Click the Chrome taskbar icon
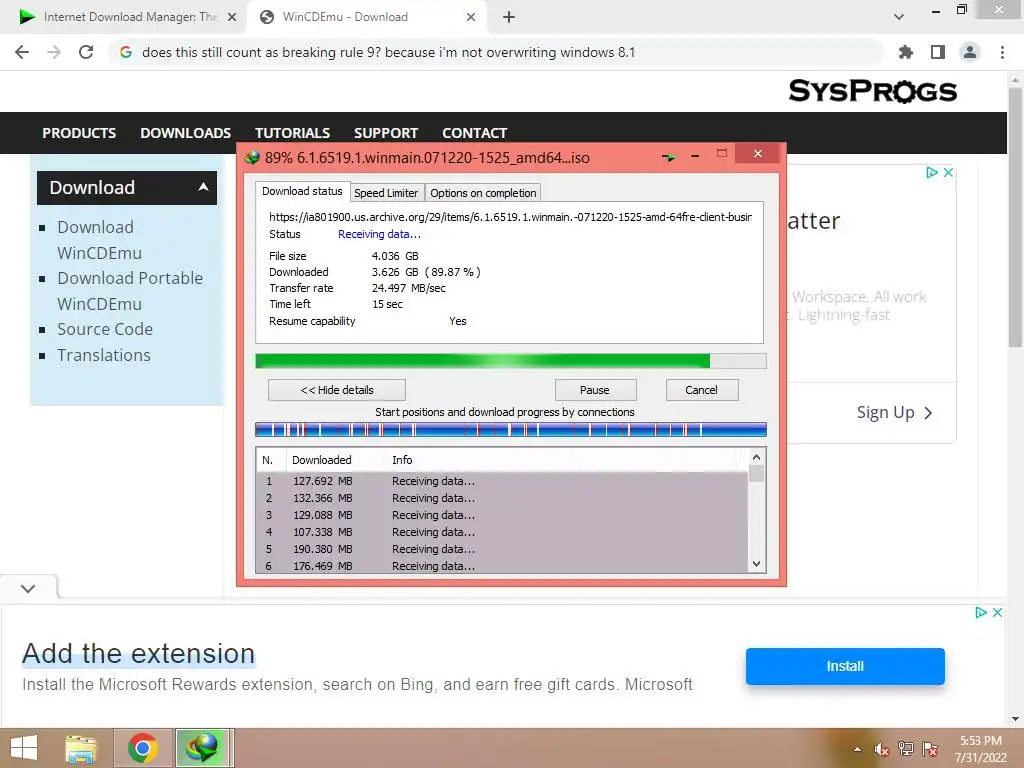The width and height of the screenshot is (1024, 768). (x=142, y=748)
